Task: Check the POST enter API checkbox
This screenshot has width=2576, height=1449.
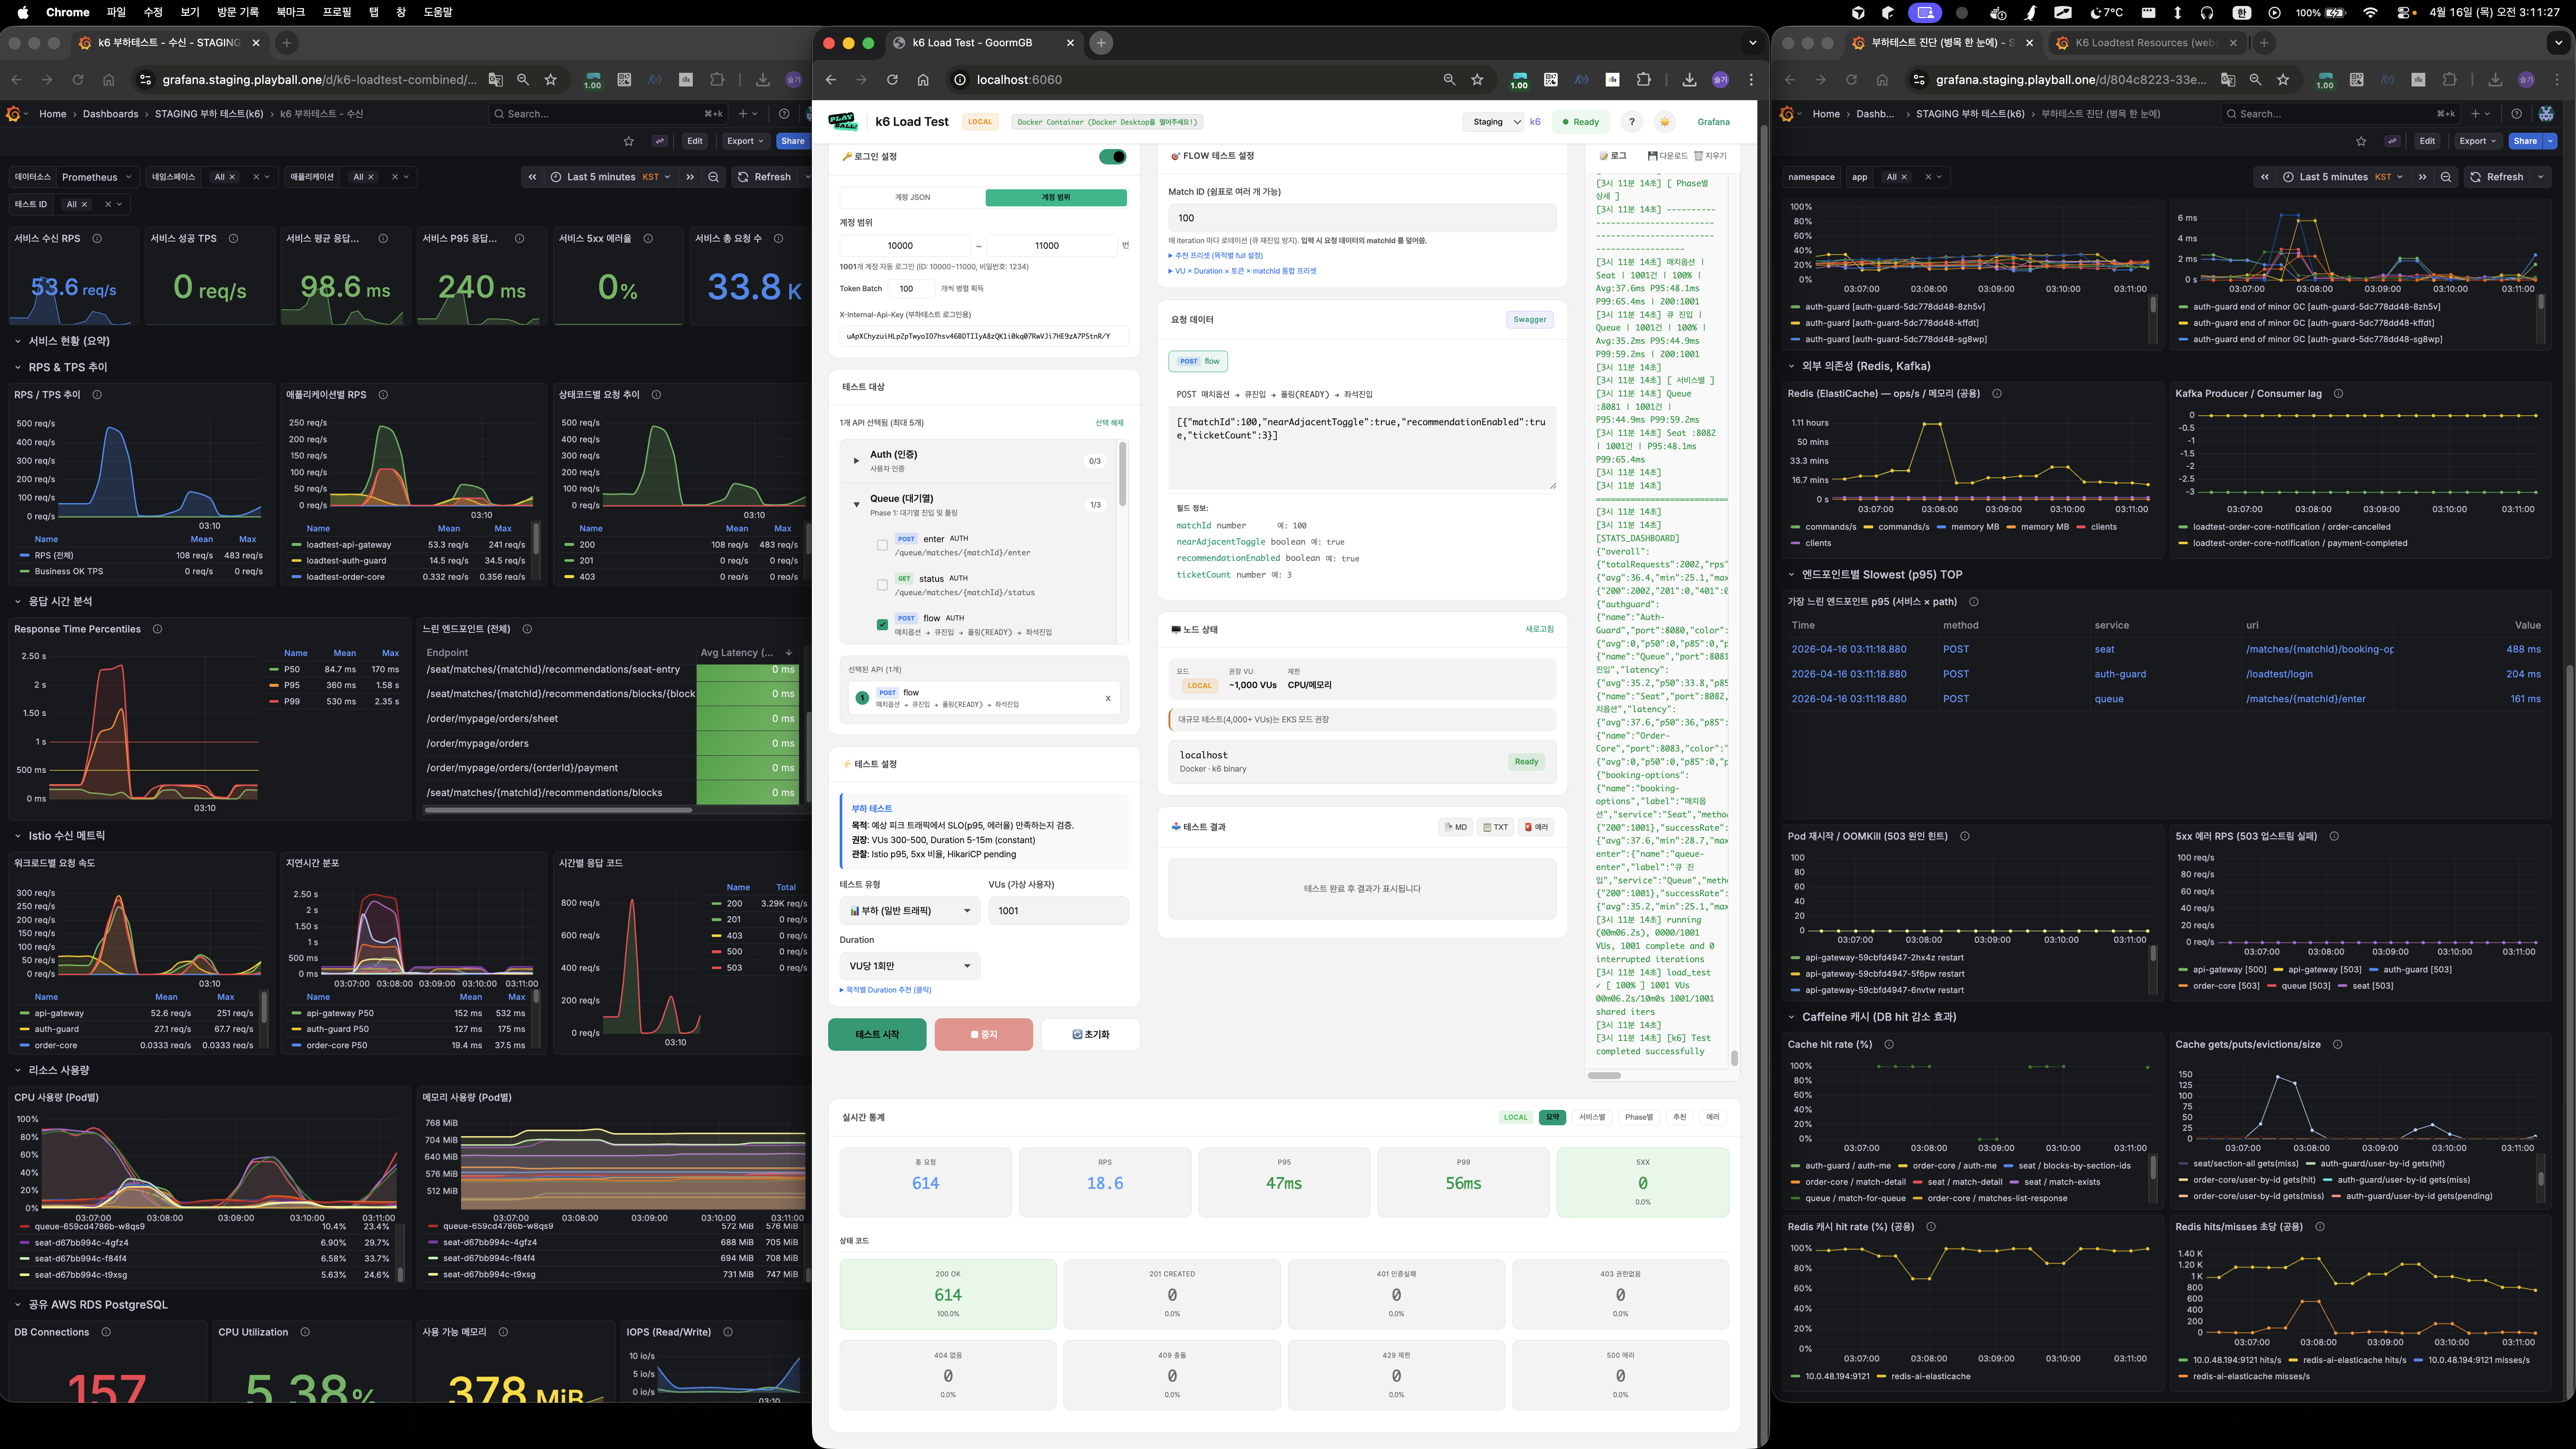Action: [882, 545]
